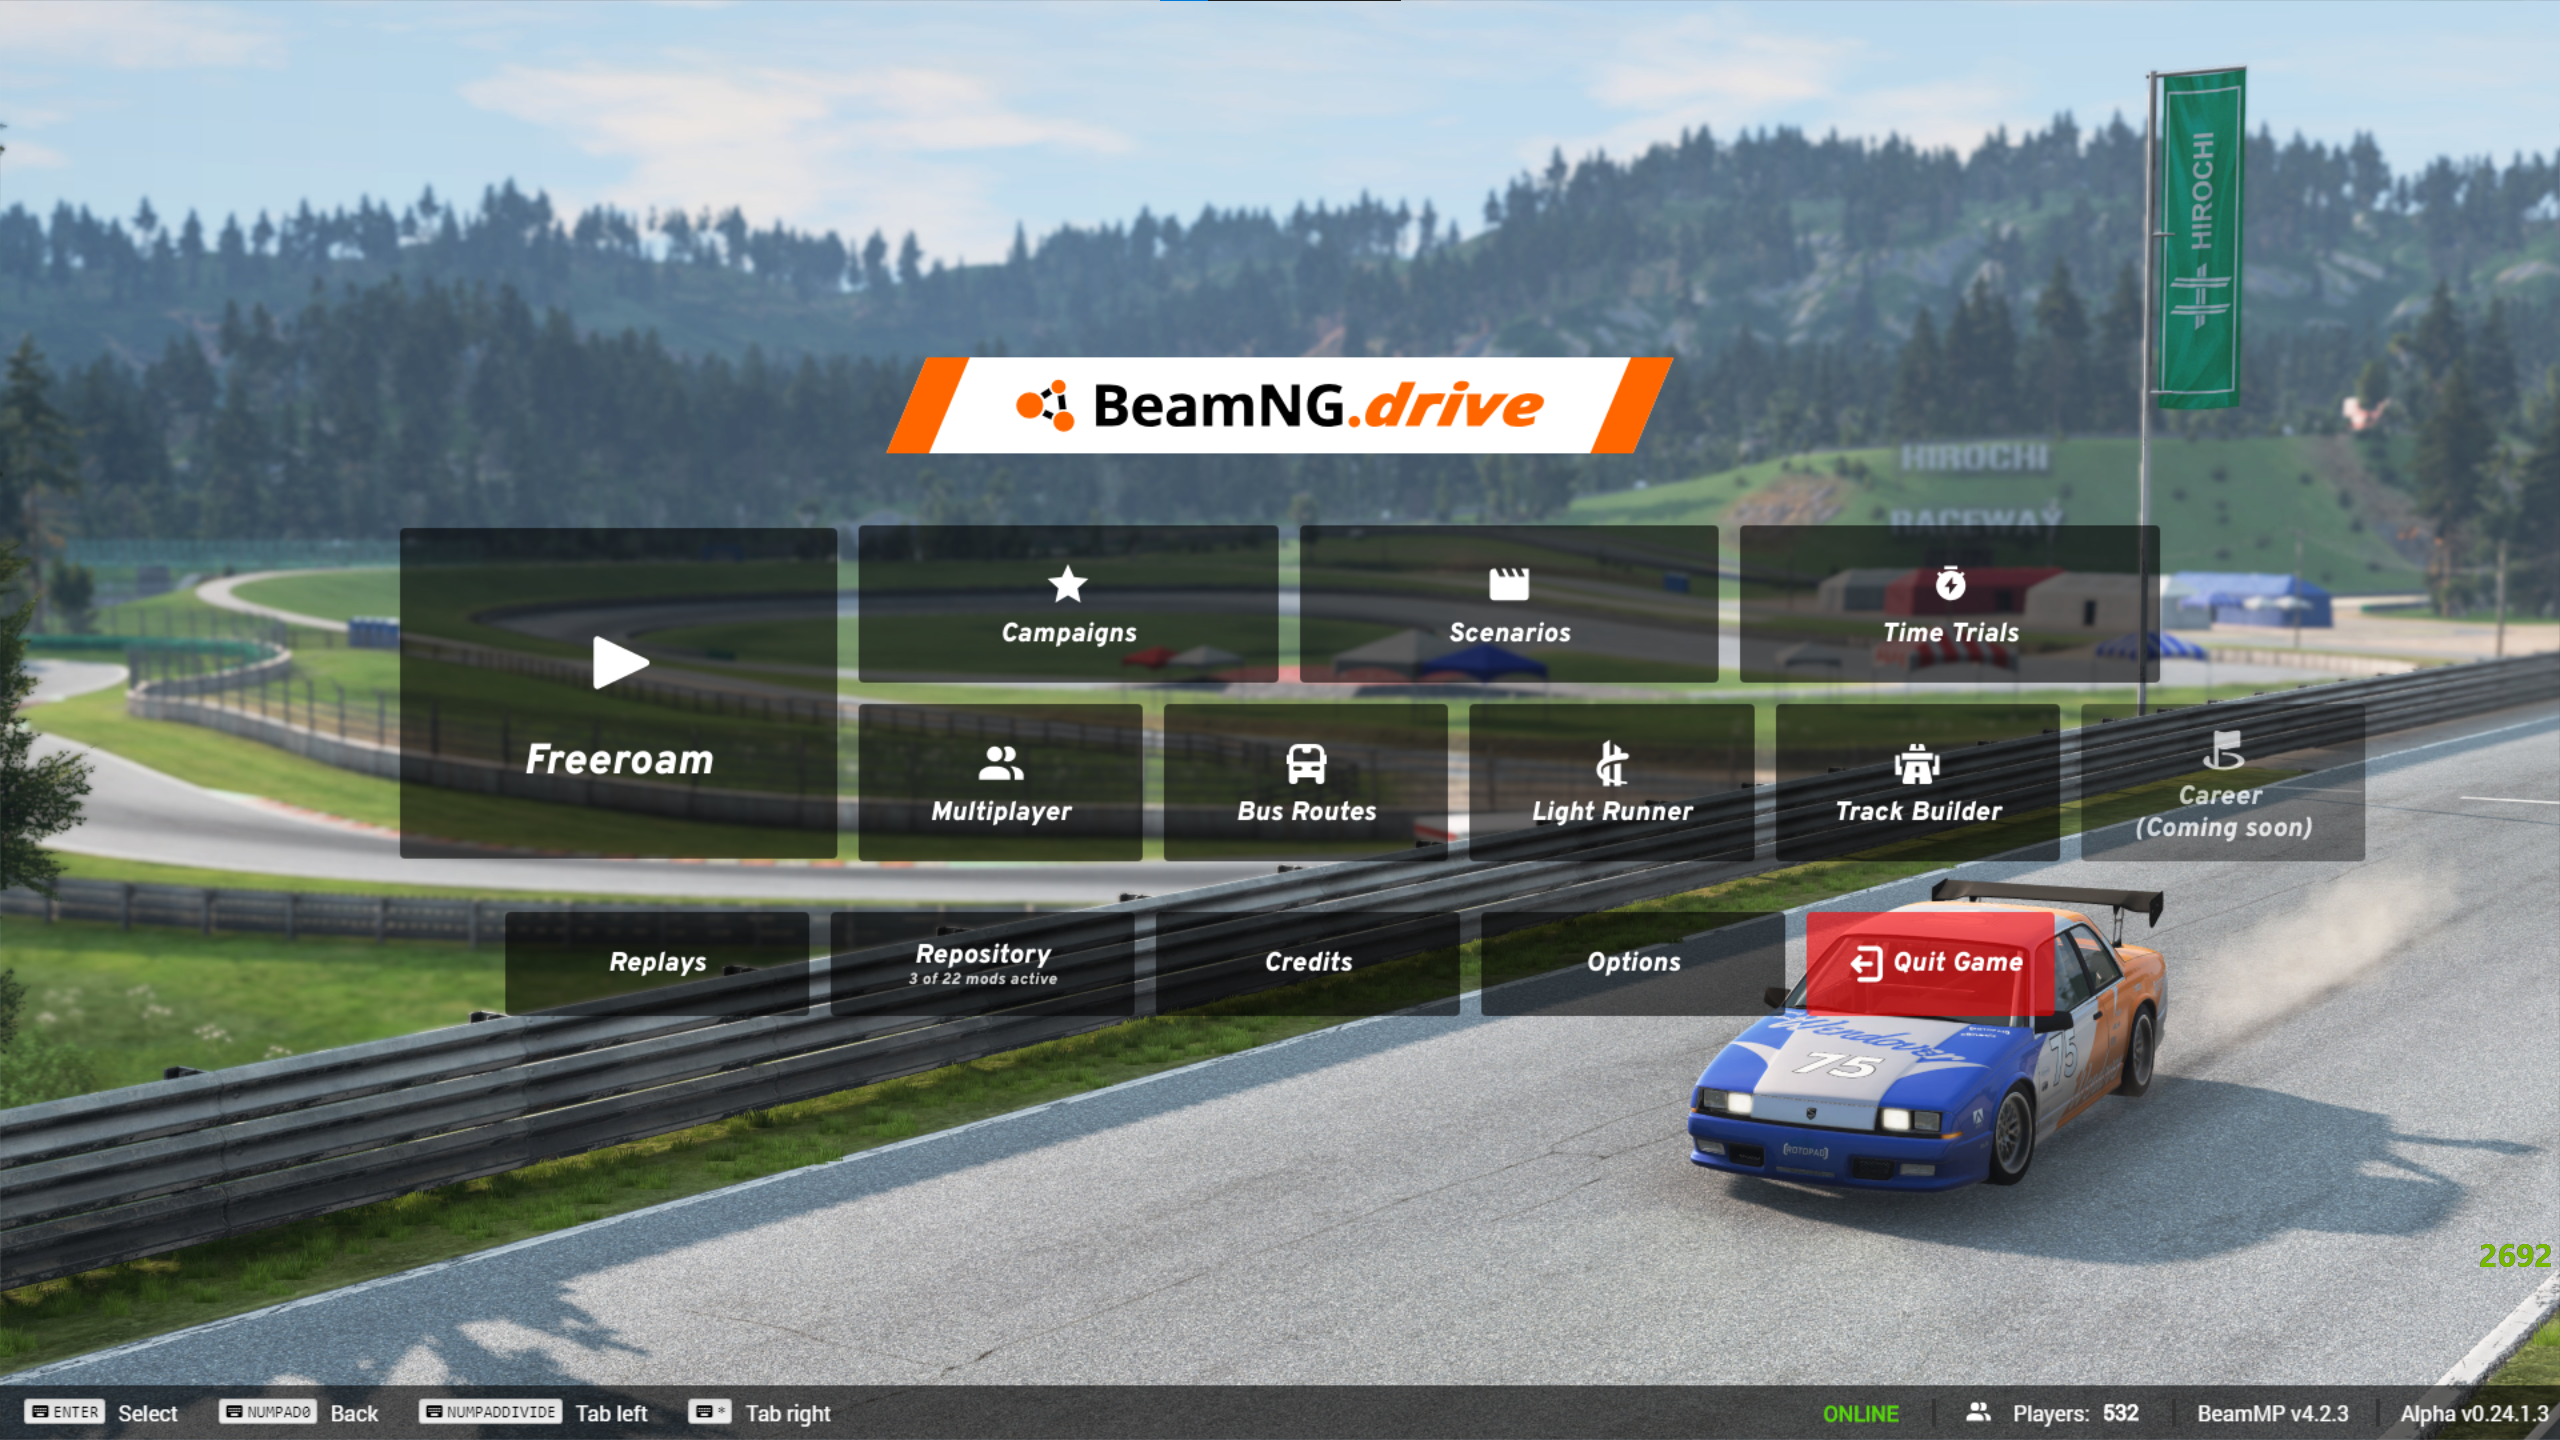The width and height of the screenshot is (2560, 1440).
Task: Click the ONLINE status indicator
Action: pyautogui.click(x=1860, y=1413)
